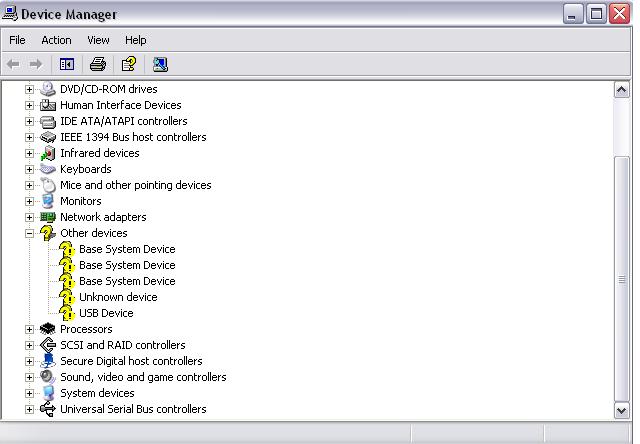640x444 pixels.
Task: Click the System devices icon
Action: [48, 393]
